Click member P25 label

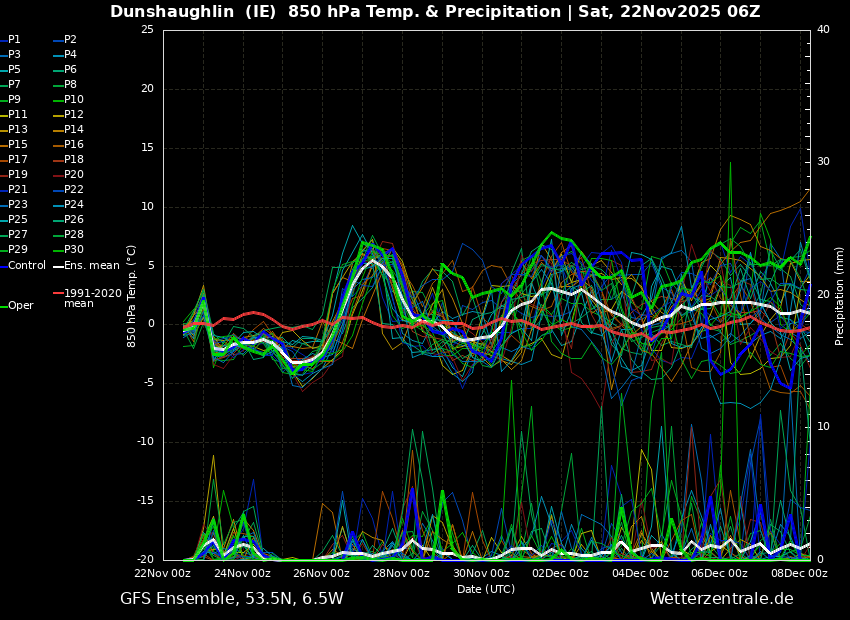pos(17,219)
